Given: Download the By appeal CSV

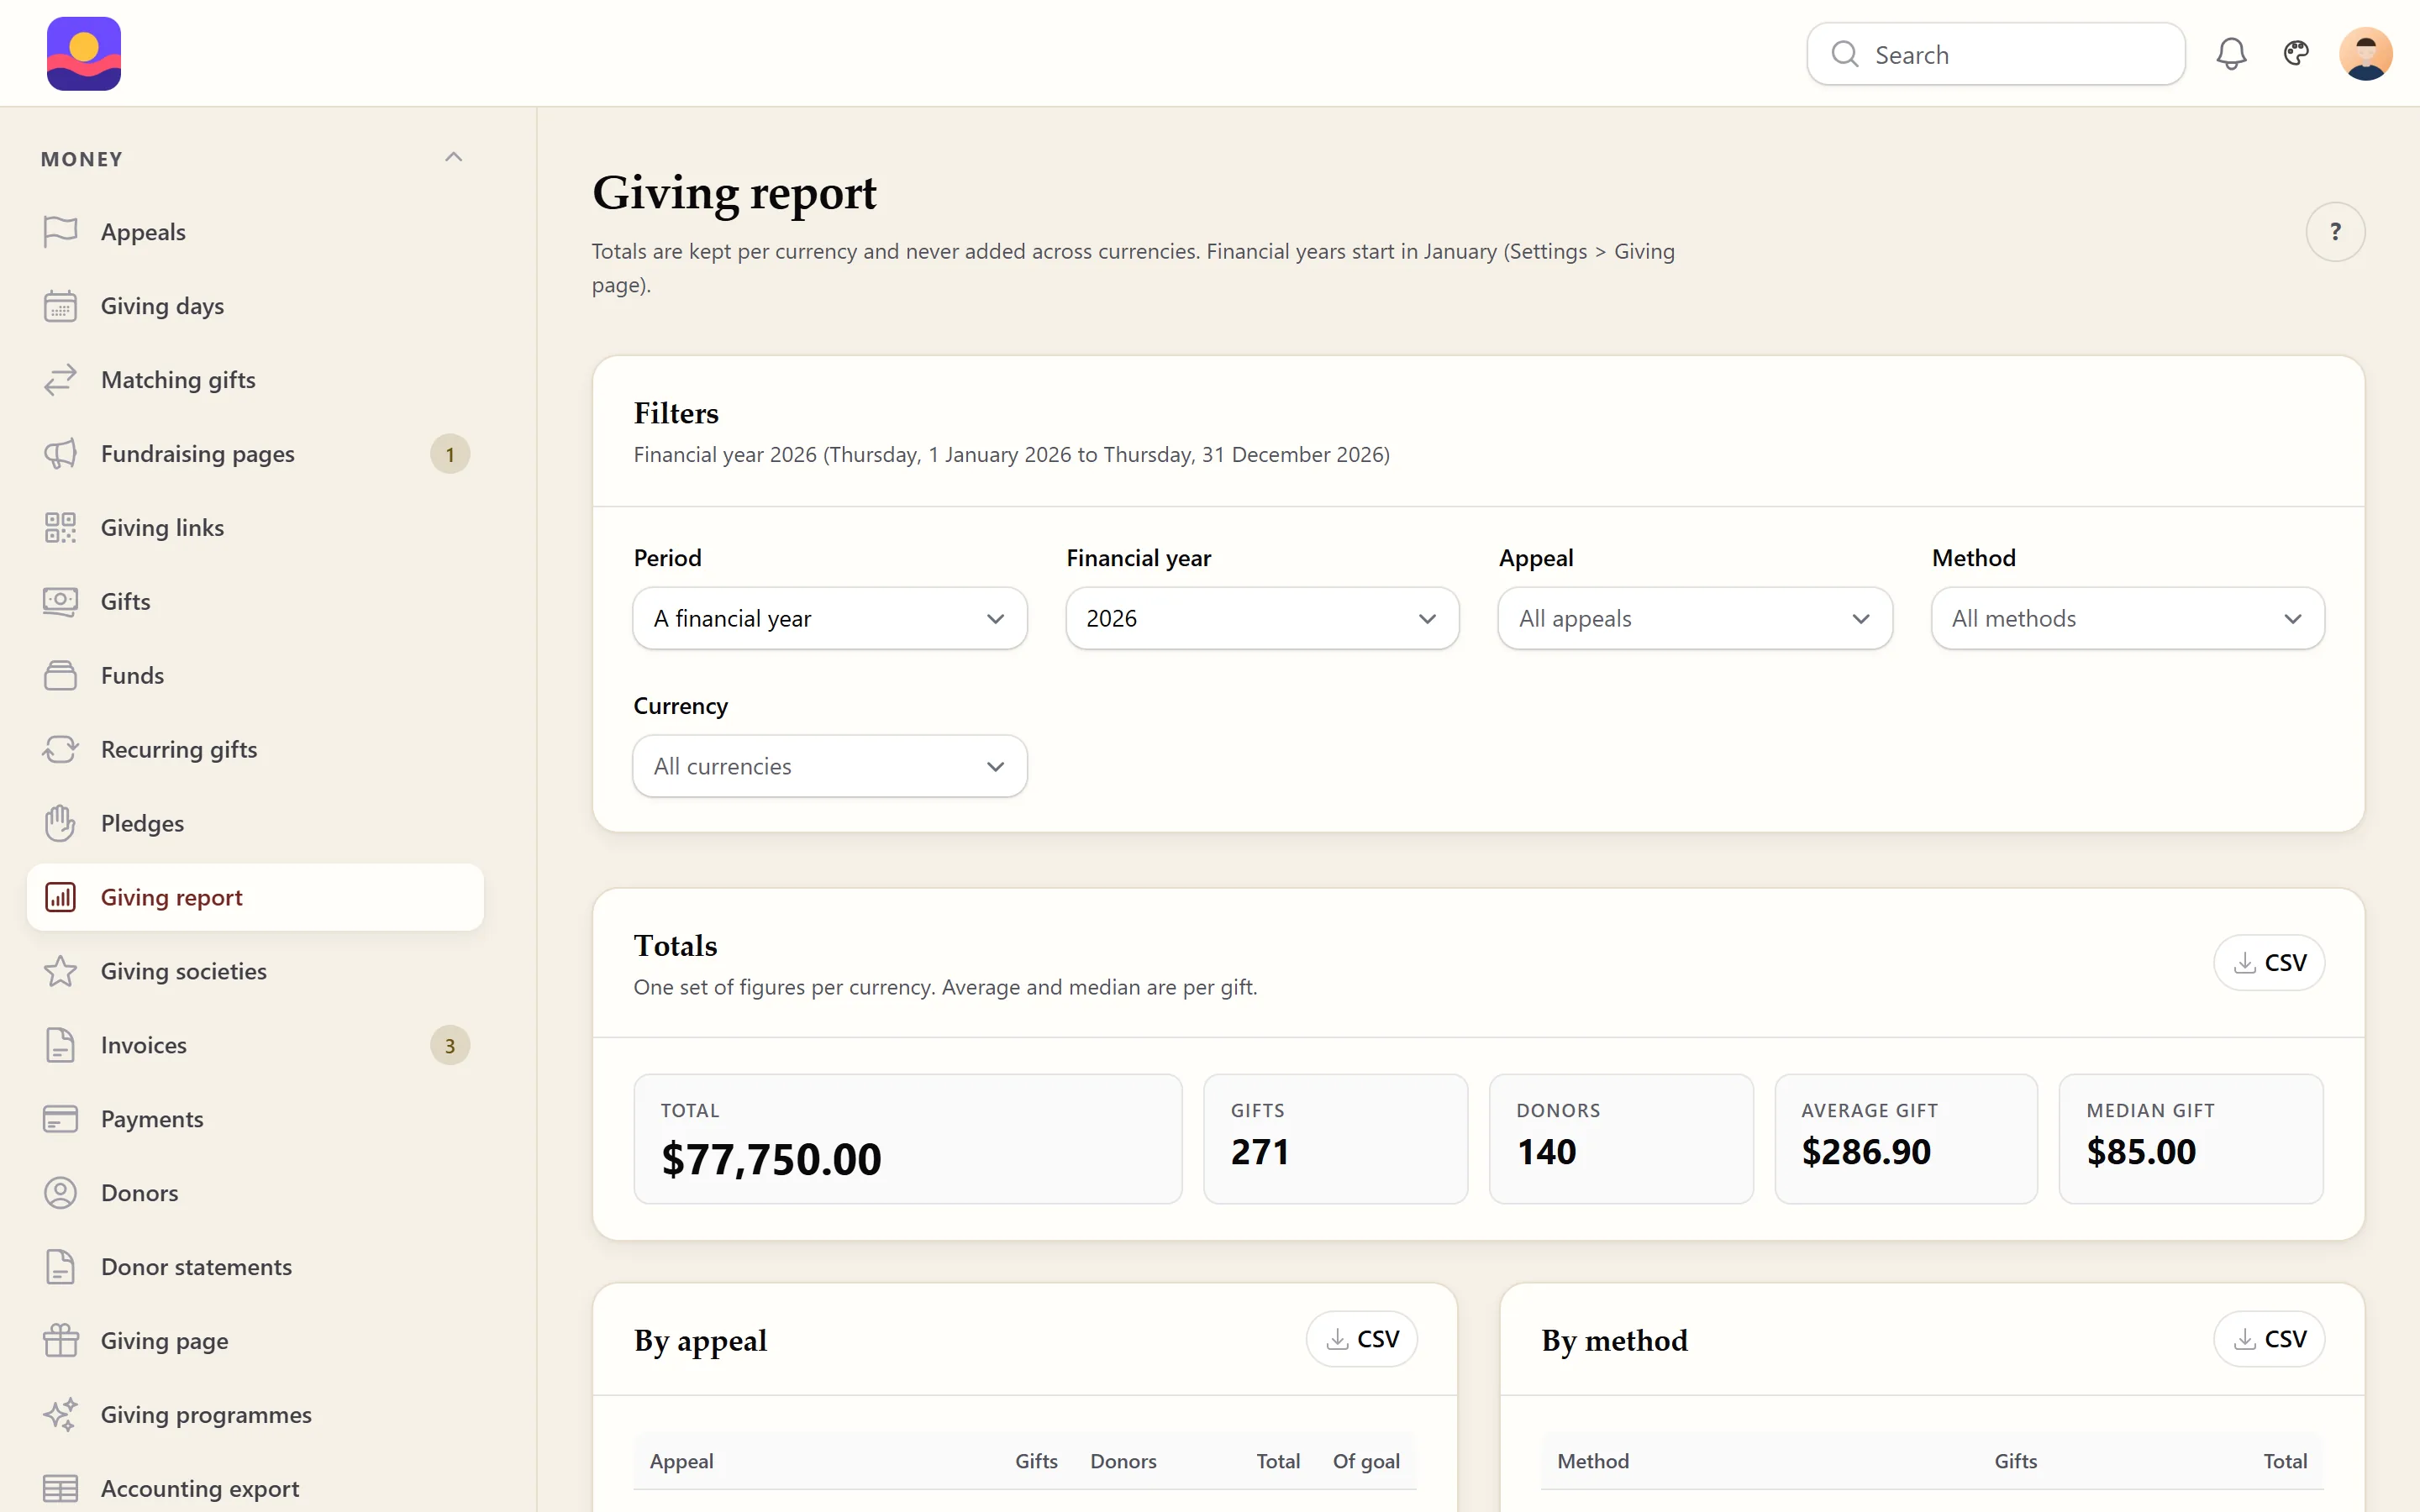Looking at the screenshot, I should [x=1361, y=1339].
